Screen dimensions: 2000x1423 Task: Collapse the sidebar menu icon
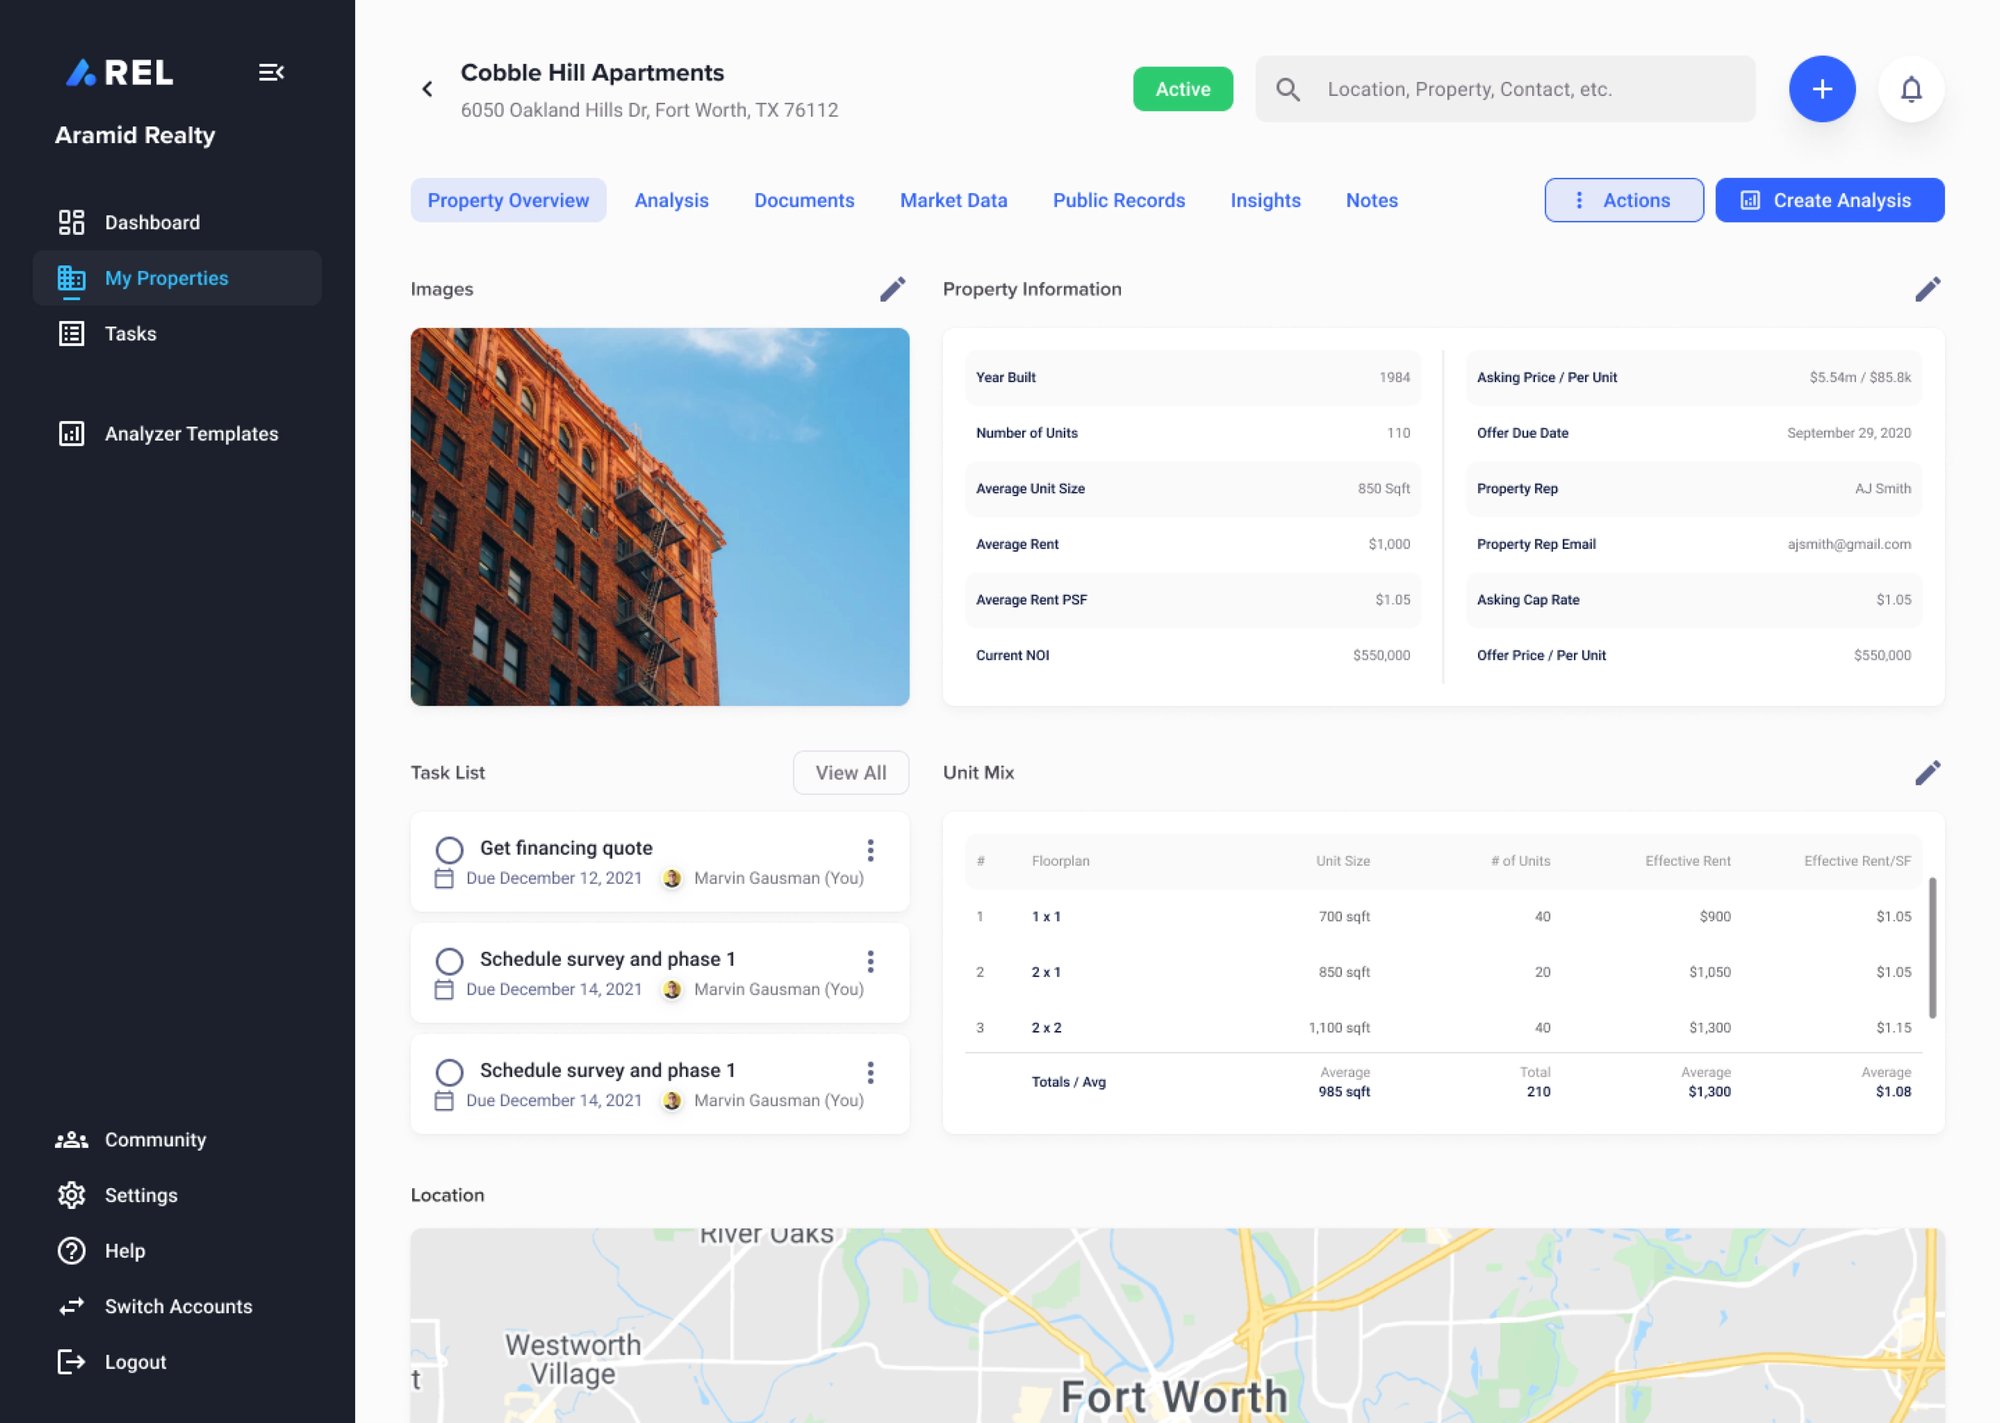[271, 72]
